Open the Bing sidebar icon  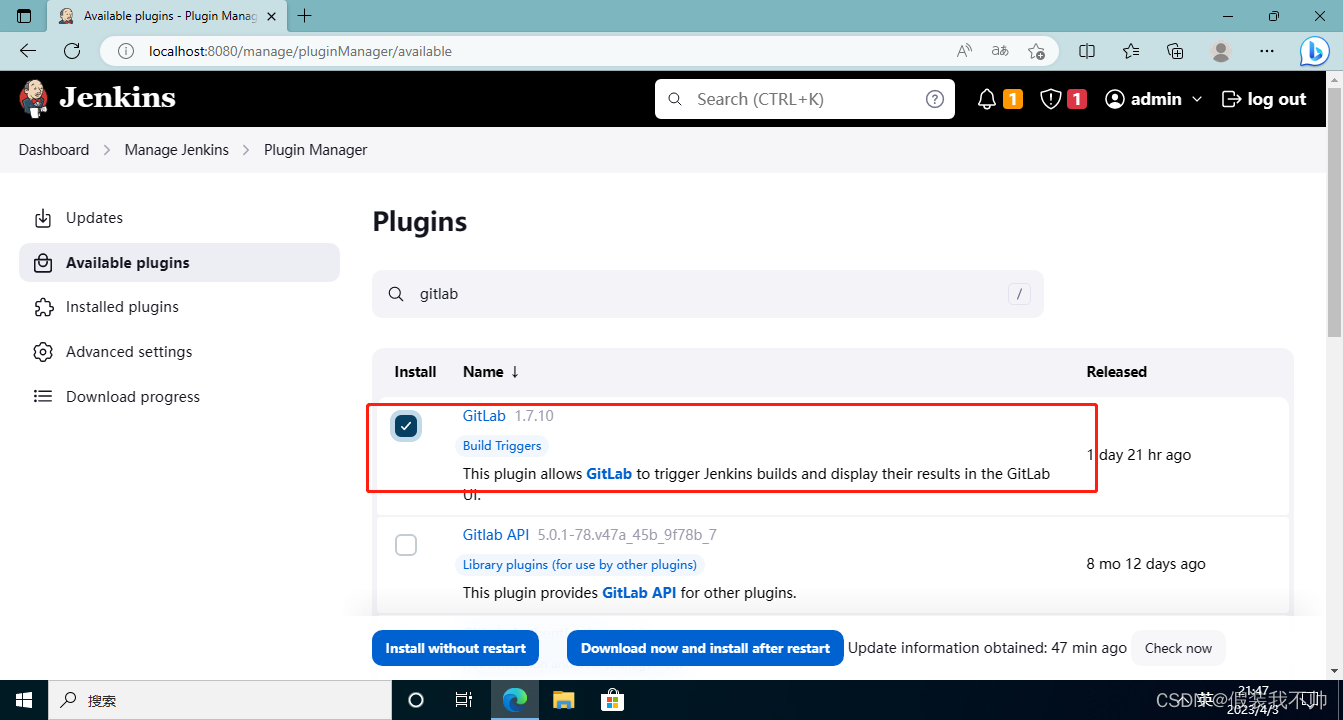1314,51
